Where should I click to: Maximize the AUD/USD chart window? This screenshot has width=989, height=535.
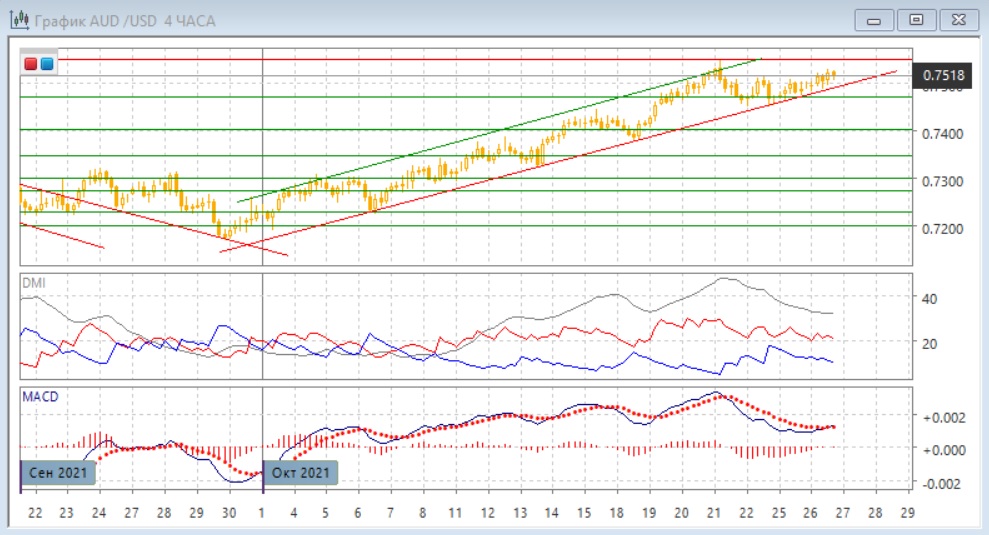[915, 19]
